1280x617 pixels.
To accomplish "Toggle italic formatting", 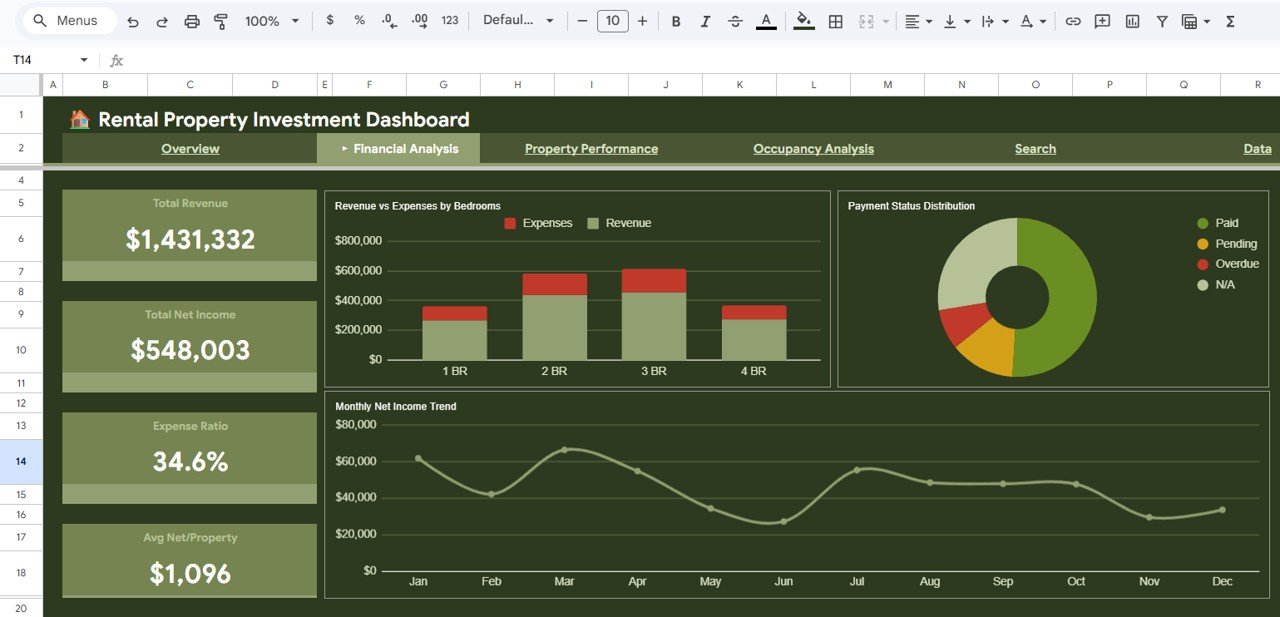I will click(706, 20).
